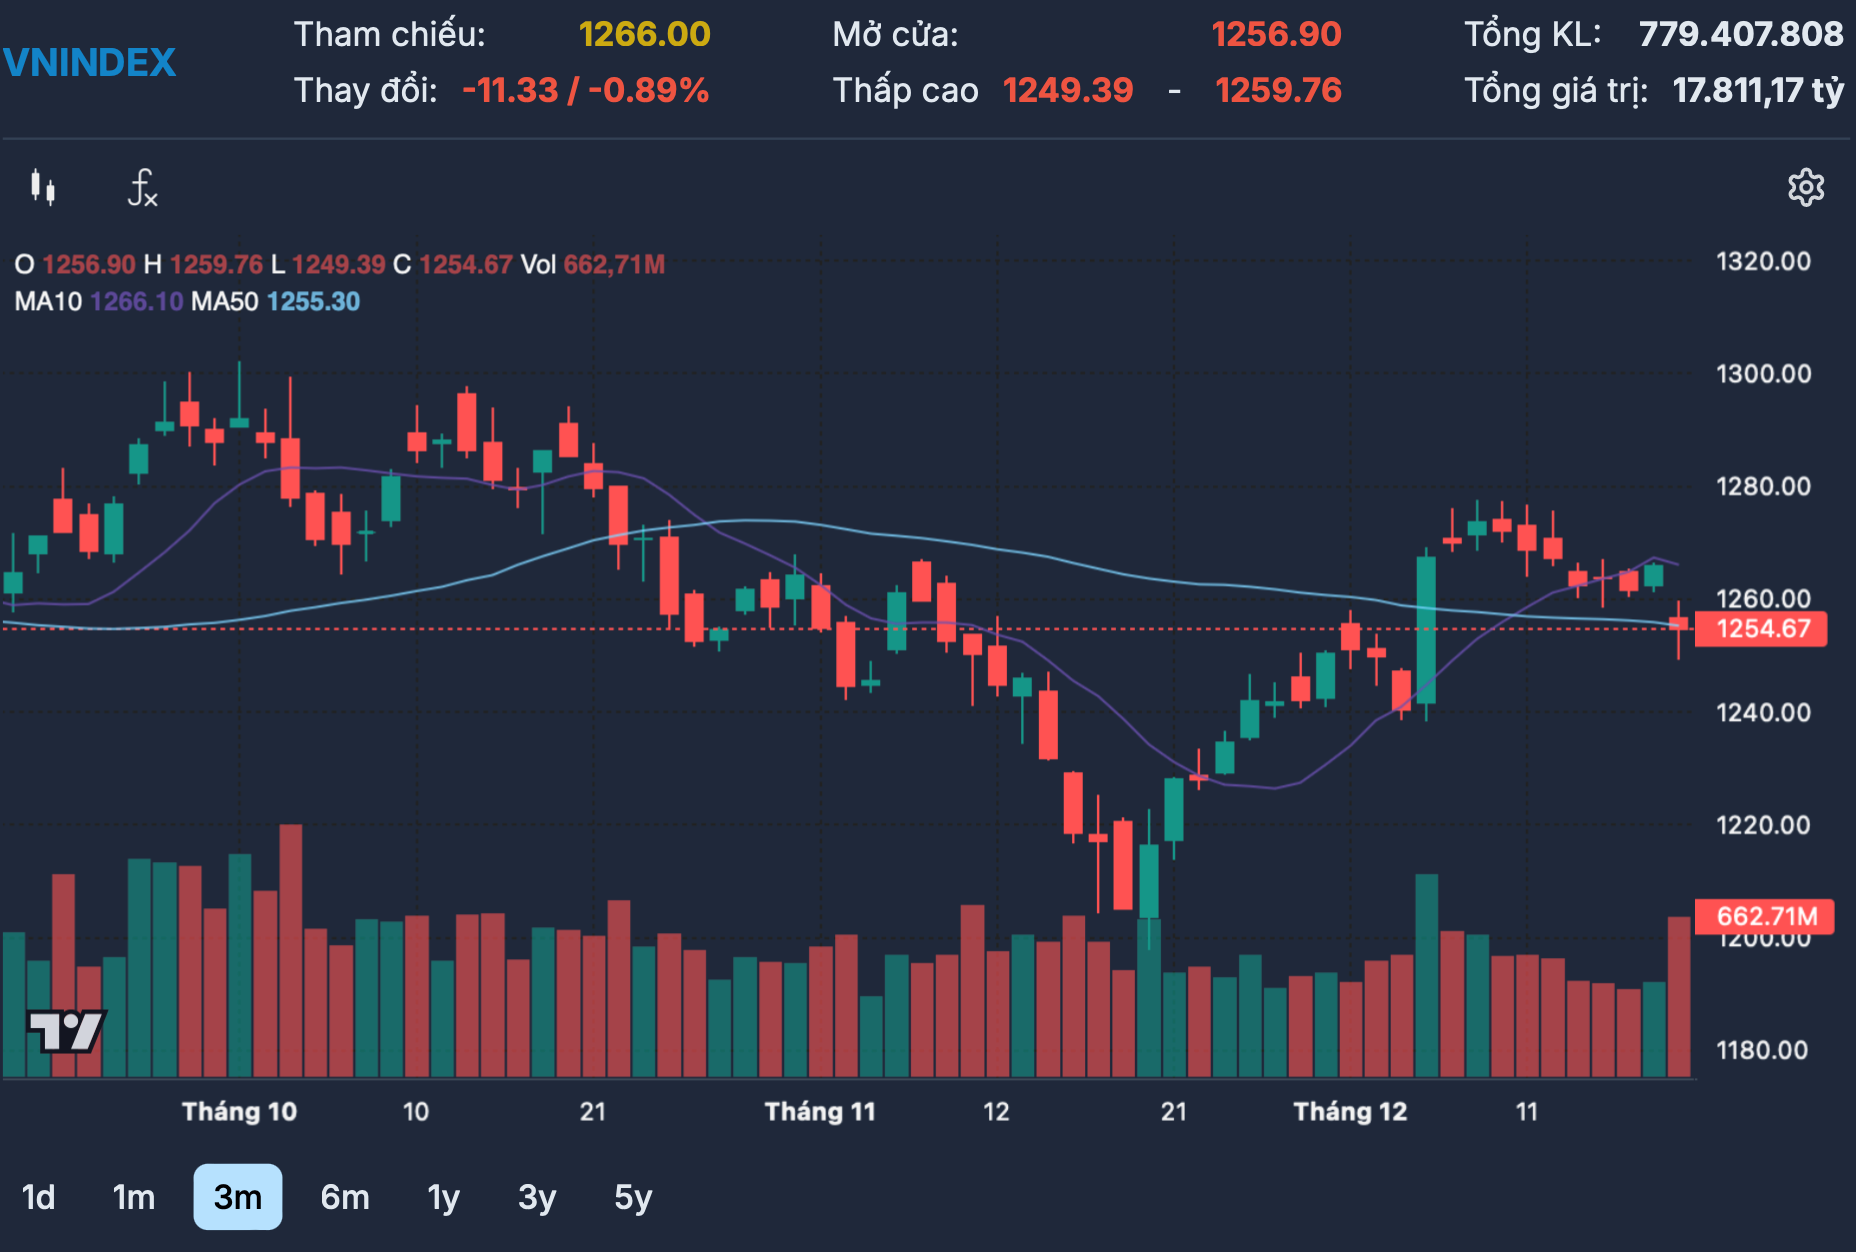Click the change value -11.33 / -0.89%

[x=585, y=90]
